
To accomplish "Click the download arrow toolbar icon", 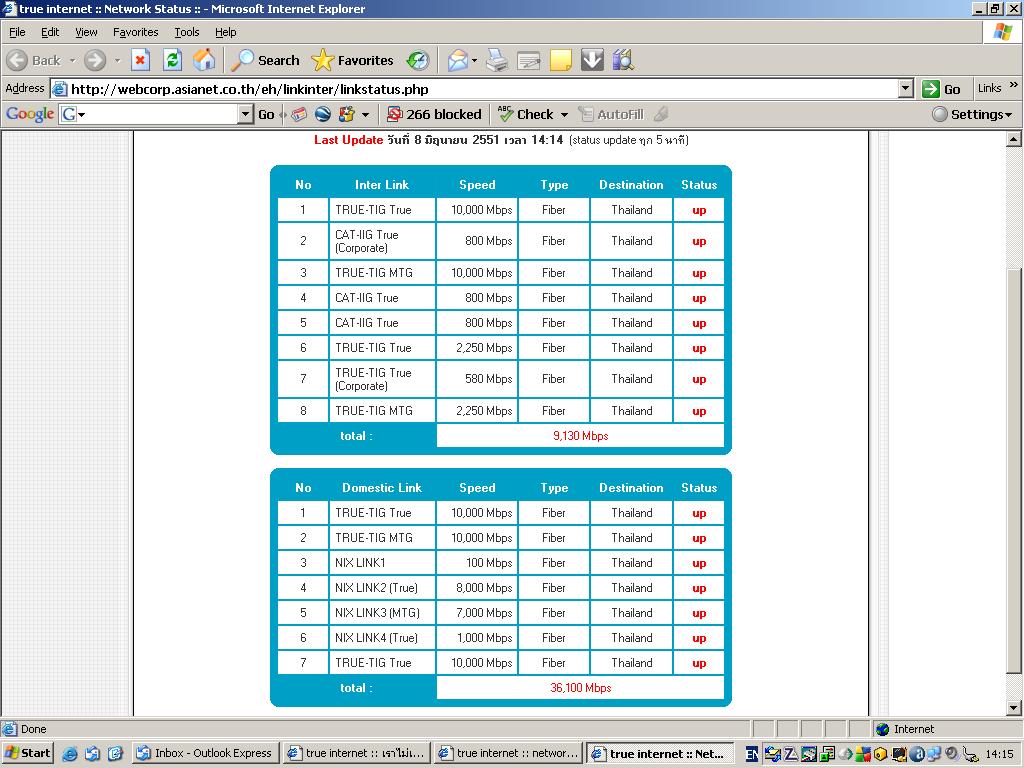I will [x=592, y=61].
